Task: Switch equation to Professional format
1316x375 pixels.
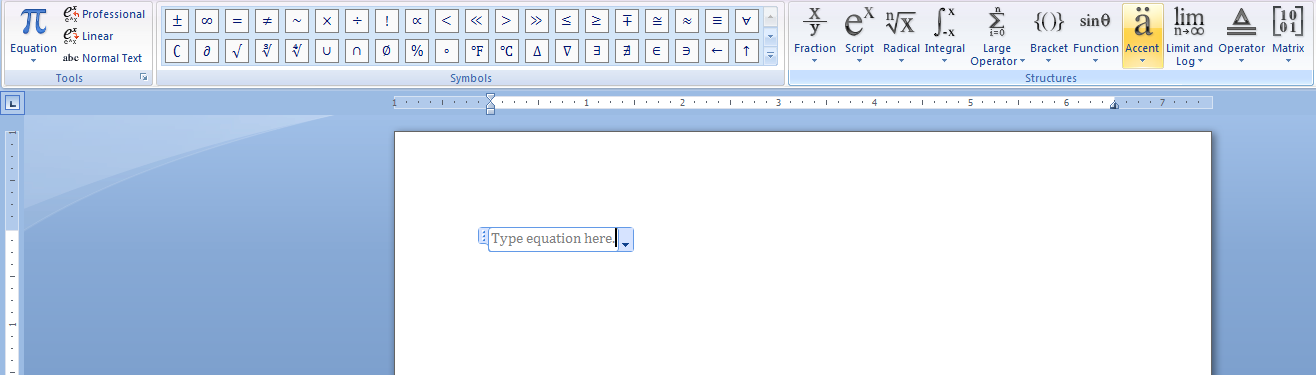Action: coord(104,14)
